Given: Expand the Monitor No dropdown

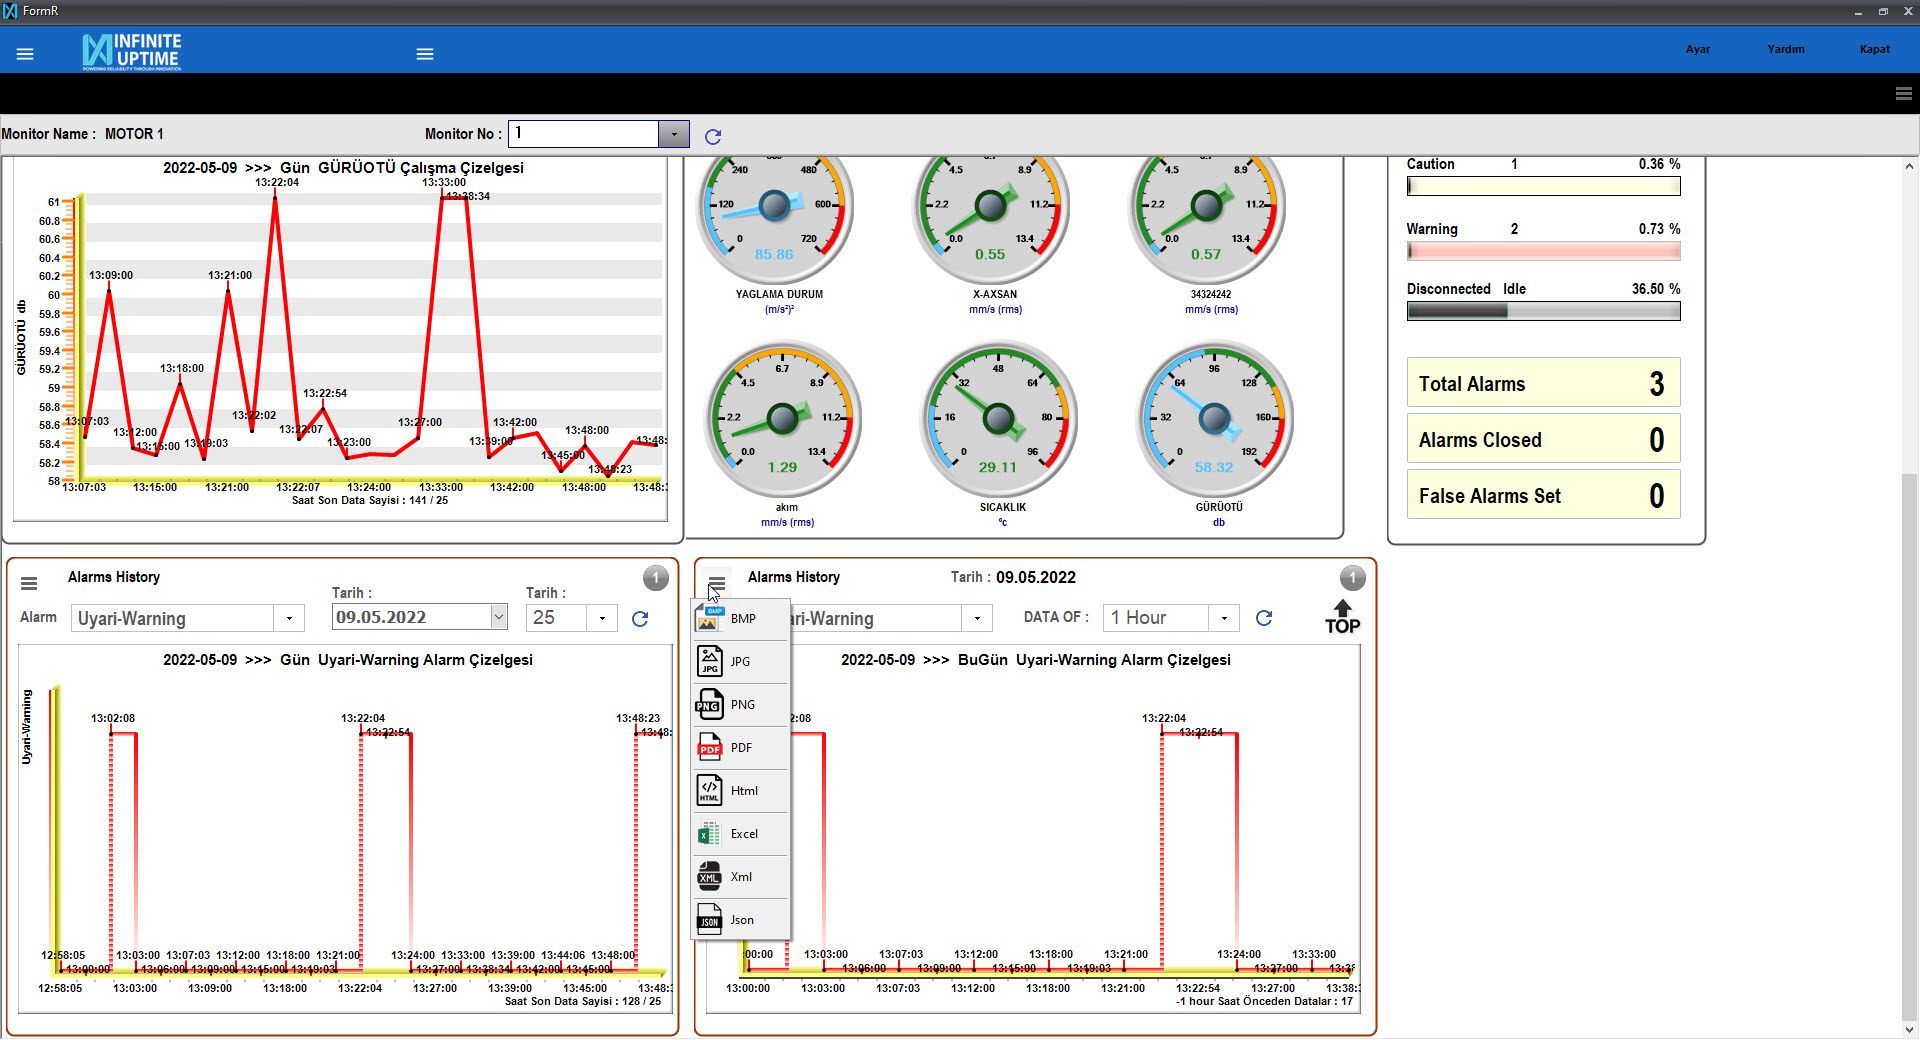Looking at the screenshot, I should coord(674,134).
